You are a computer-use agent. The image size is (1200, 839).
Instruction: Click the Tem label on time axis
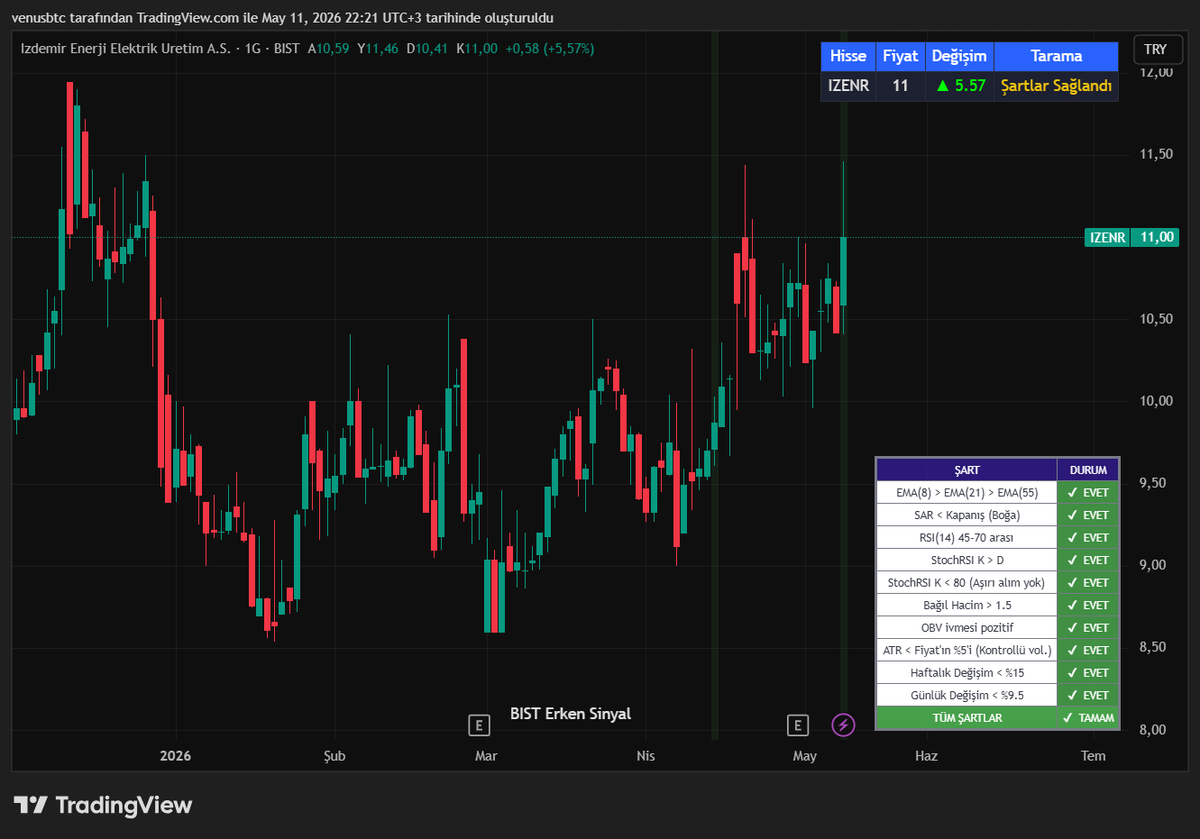click(x=1093, y=756)
